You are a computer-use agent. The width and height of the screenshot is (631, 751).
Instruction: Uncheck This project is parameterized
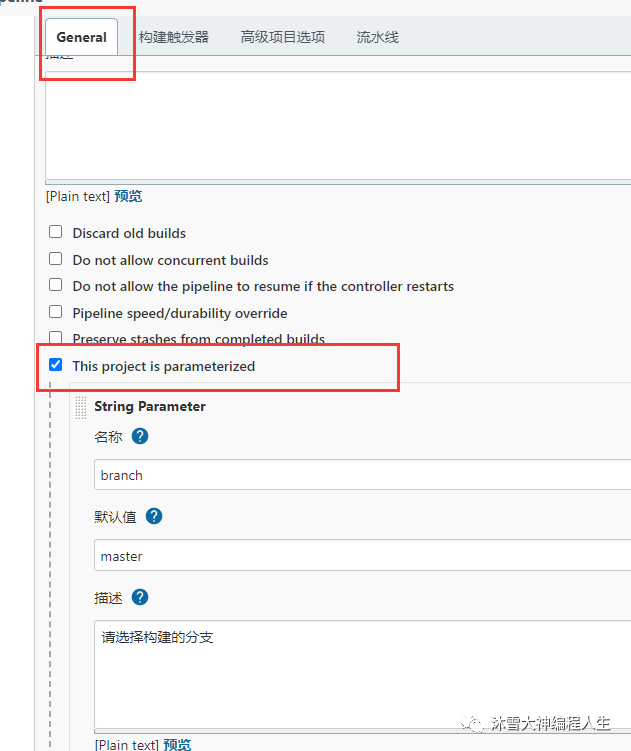(56, 365)
